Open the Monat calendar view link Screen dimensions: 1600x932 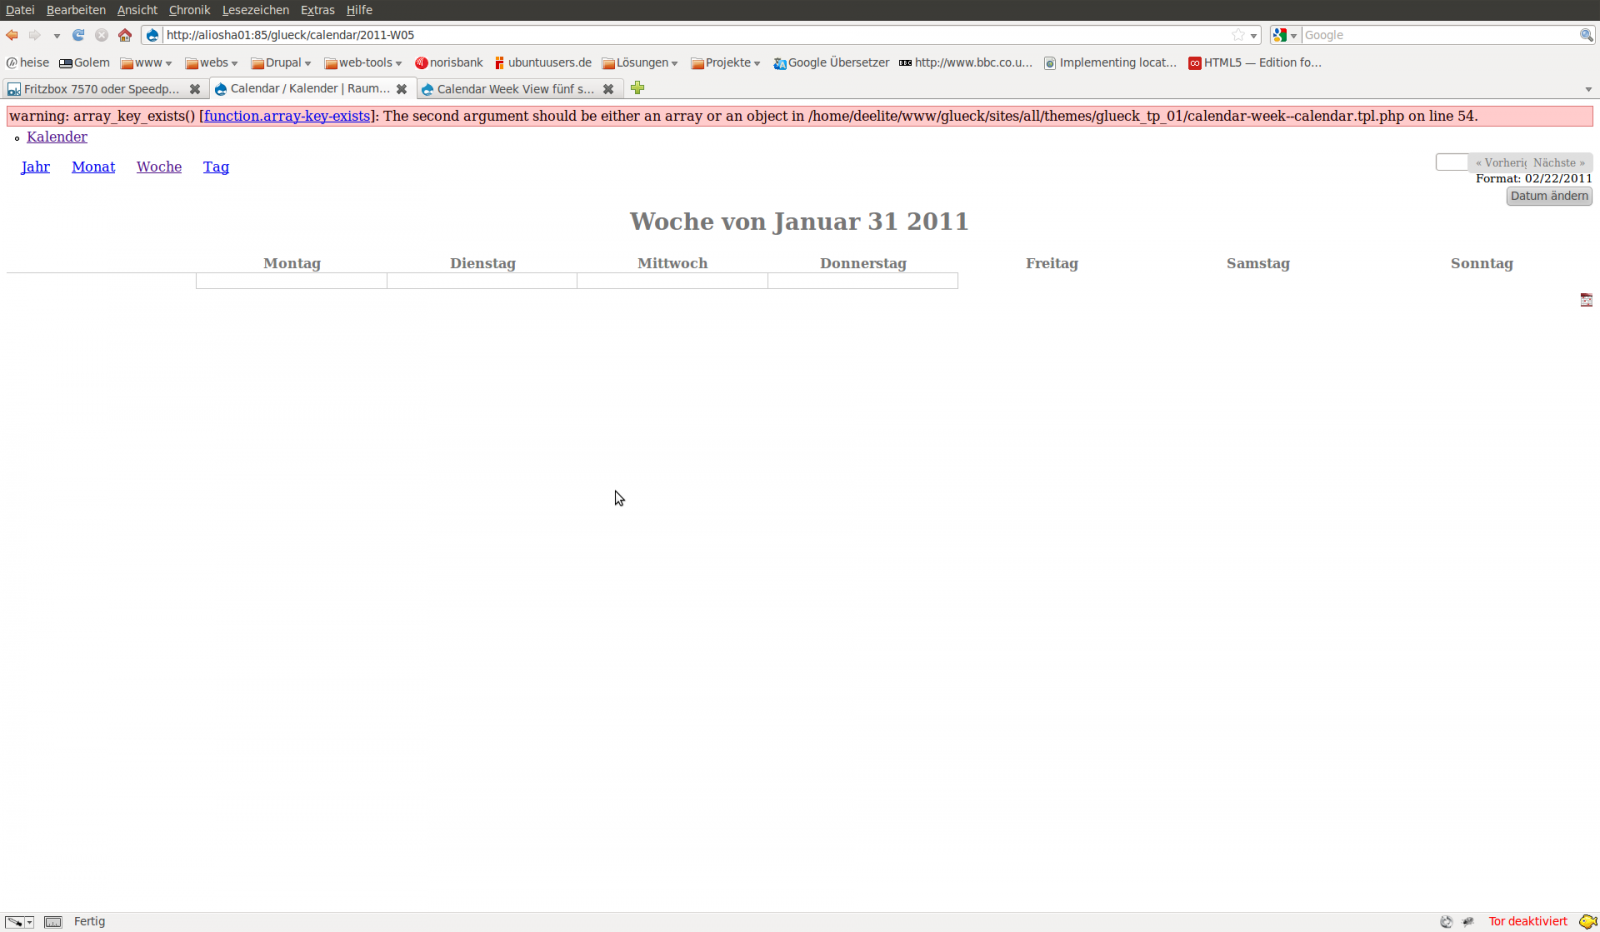tap(93, 167)
